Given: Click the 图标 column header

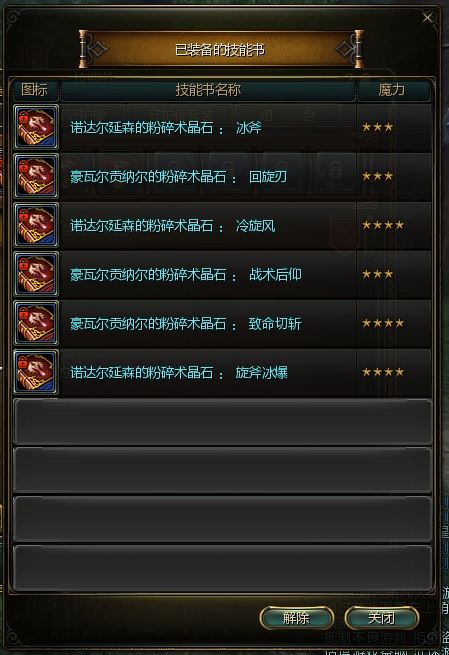Looking at the screenshot, I should click(x=35, y=90).
